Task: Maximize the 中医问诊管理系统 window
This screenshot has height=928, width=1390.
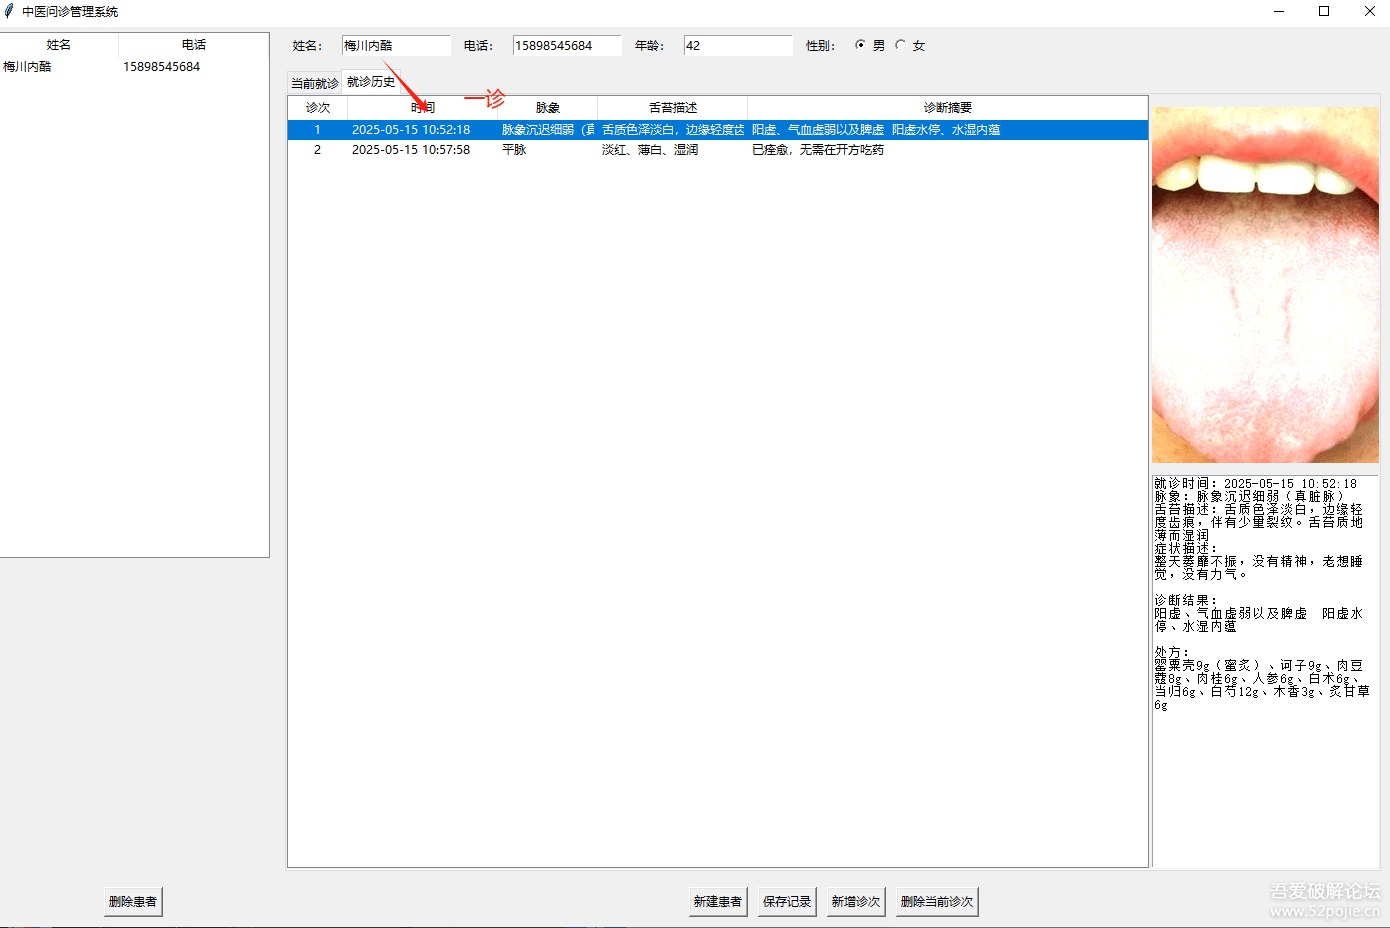Action: (x=1324, y=11)
